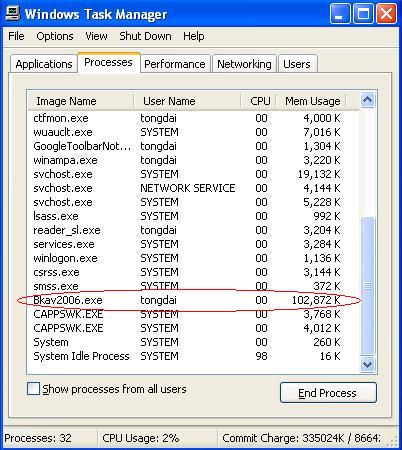Open the File menu
The height and width of the screenshot is (450, 402).
[16, 36]
